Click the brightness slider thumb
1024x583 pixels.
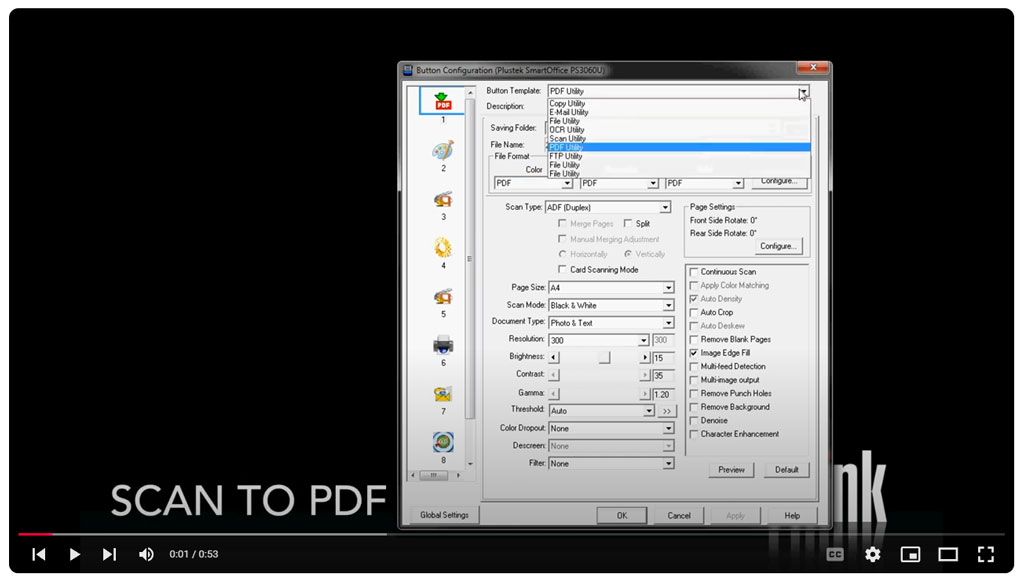(605, 358)
